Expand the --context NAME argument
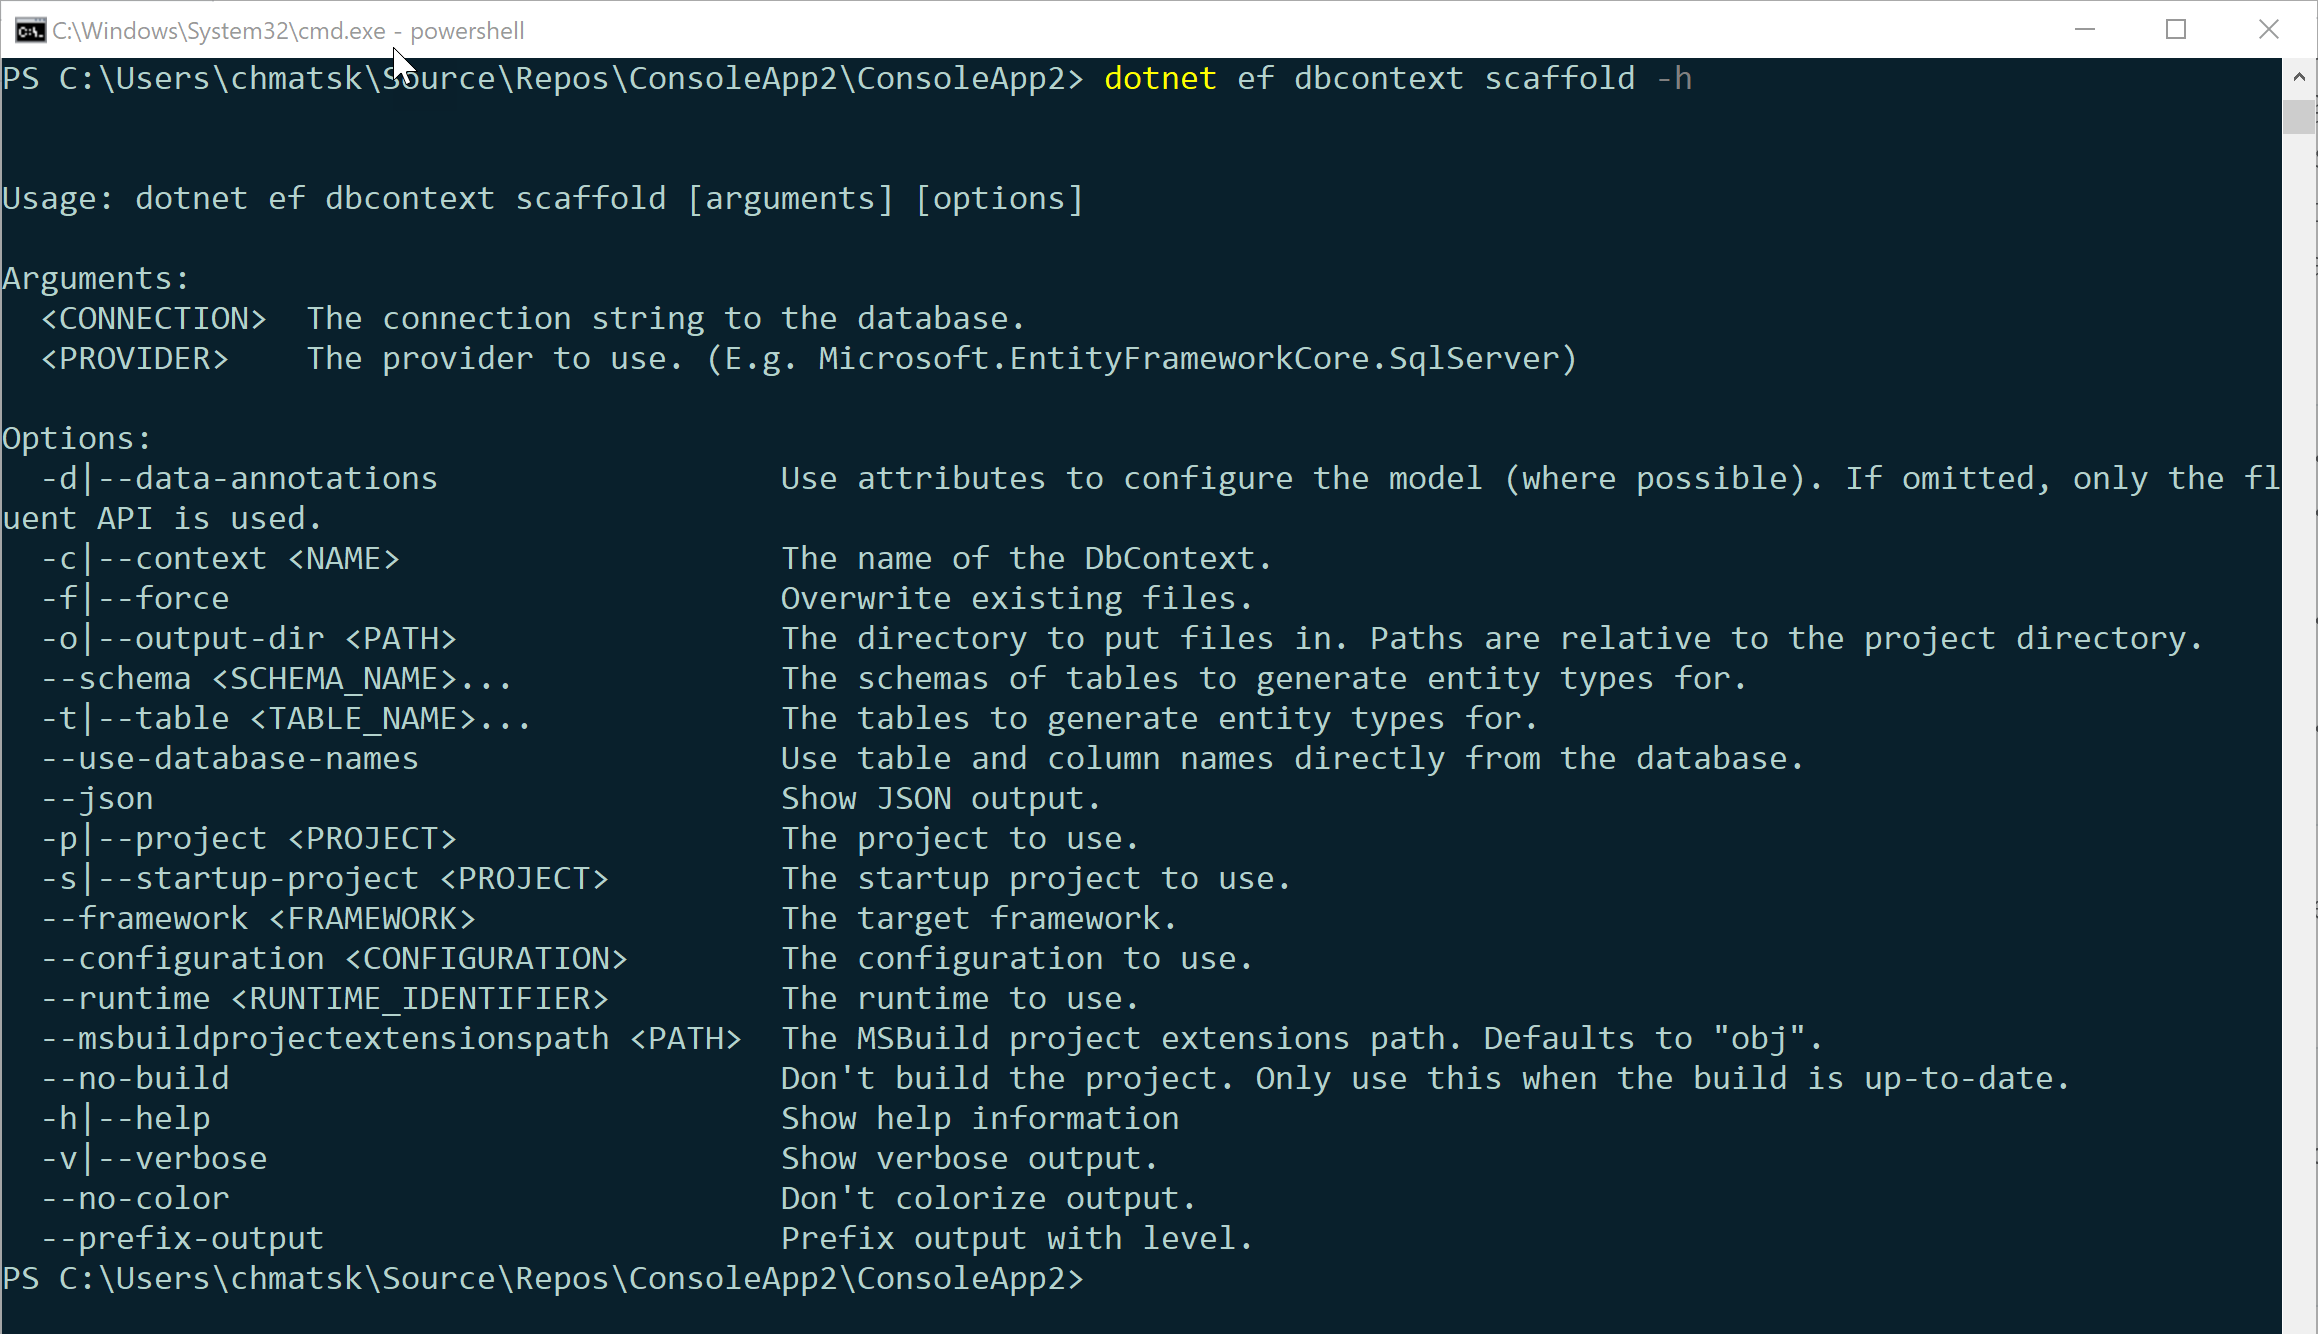2318x1334 pixels. click(221, 557)
